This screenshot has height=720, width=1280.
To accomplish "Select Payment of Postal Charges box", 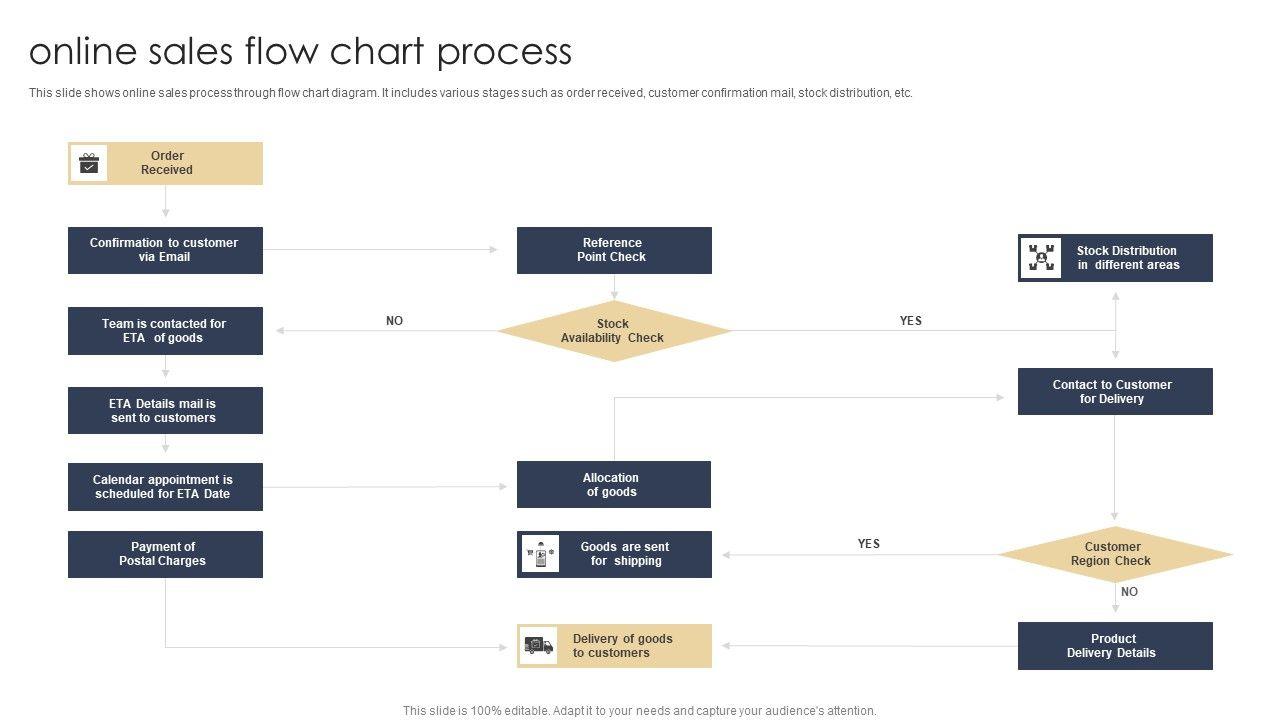I will [x=165, y=554].
